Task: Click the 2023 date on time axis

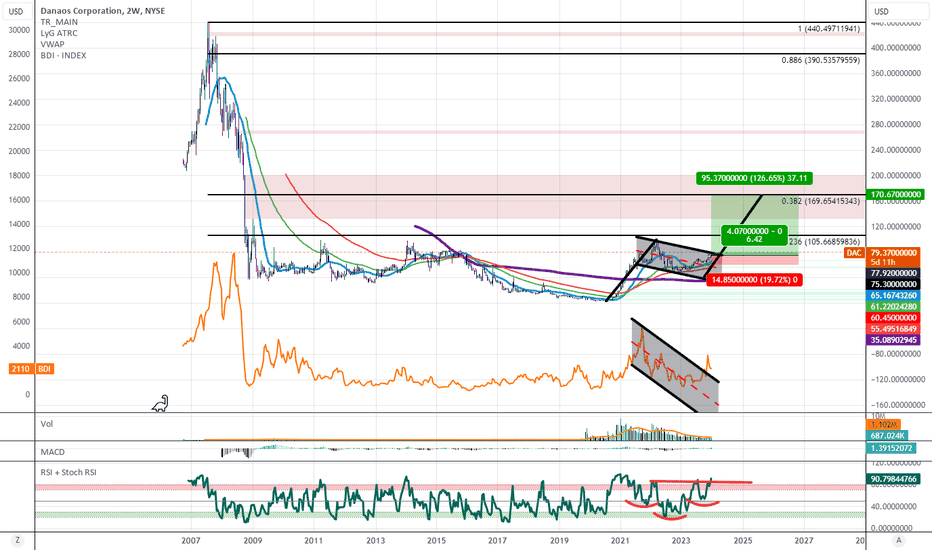Action: [x=681, y=540]
